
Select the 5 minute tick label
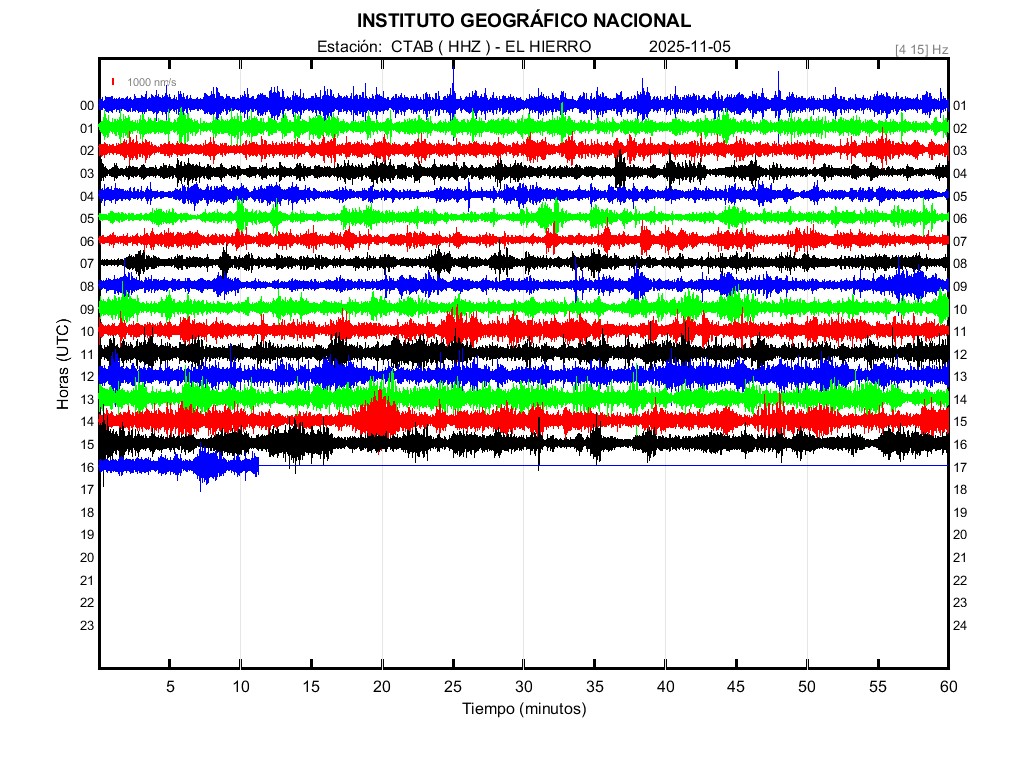pos(170,686)
